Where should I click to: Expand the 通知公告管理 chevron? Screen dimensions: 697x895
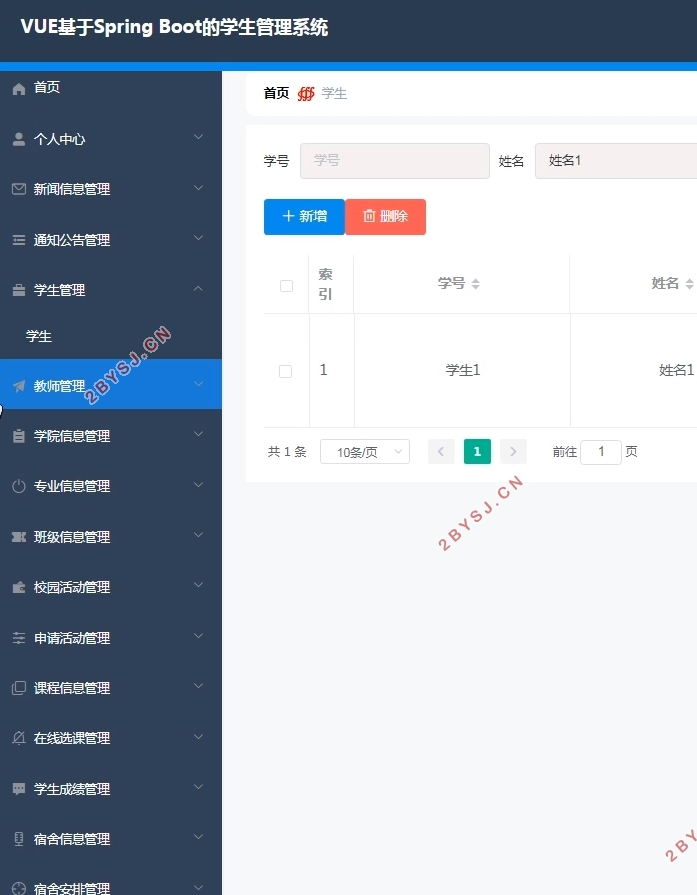click(198, 238)
